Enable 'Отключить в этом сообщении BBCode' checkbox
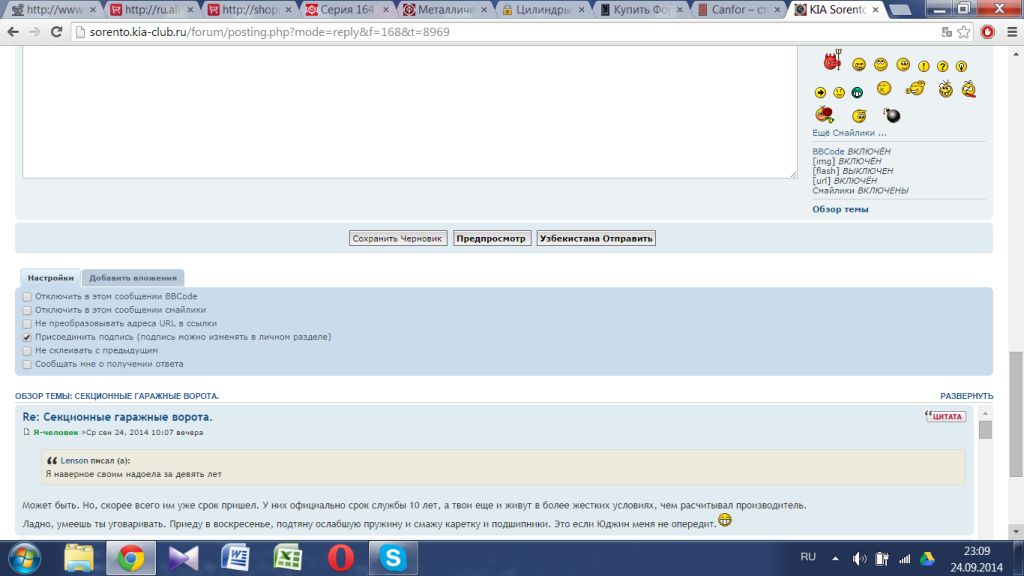 [27, 297]
